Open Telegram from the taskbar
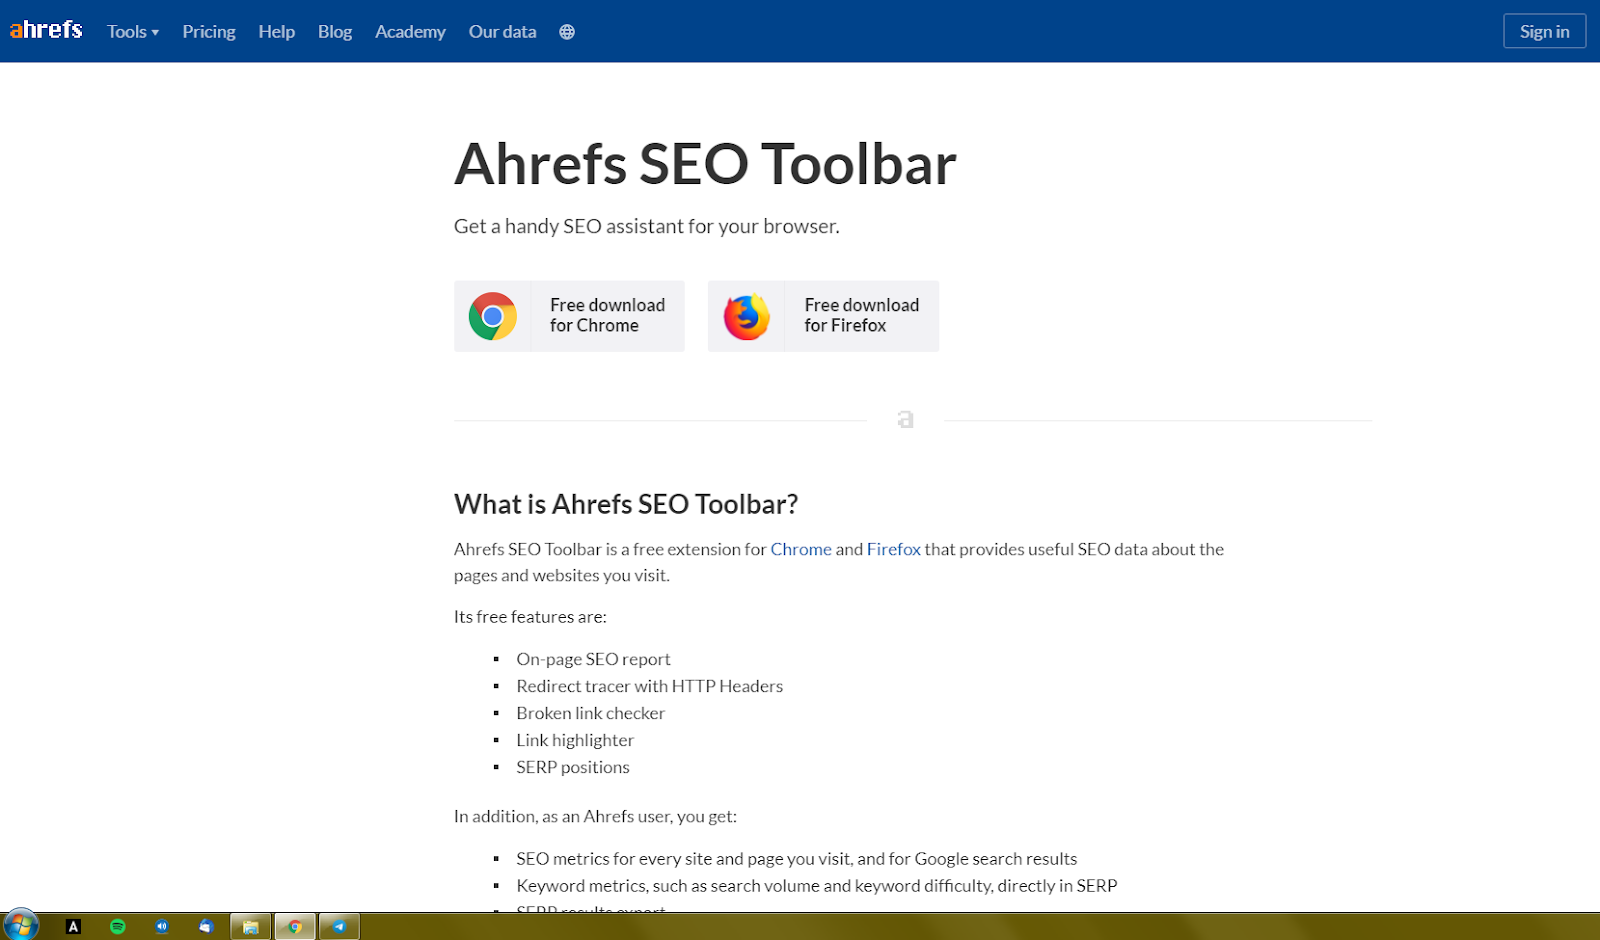Screen dimensions: 1600x940 tap(339, 927)
